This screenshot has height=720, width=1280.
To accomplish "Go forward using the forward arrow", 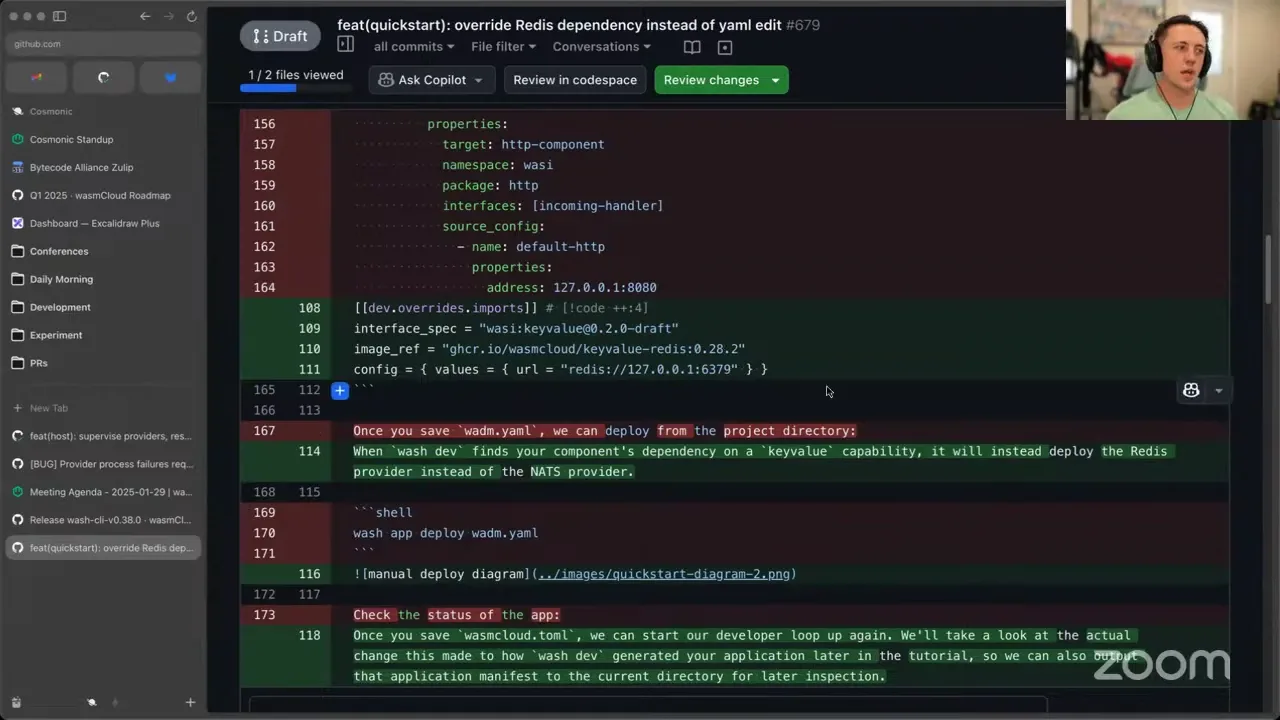I will (168, 16).
